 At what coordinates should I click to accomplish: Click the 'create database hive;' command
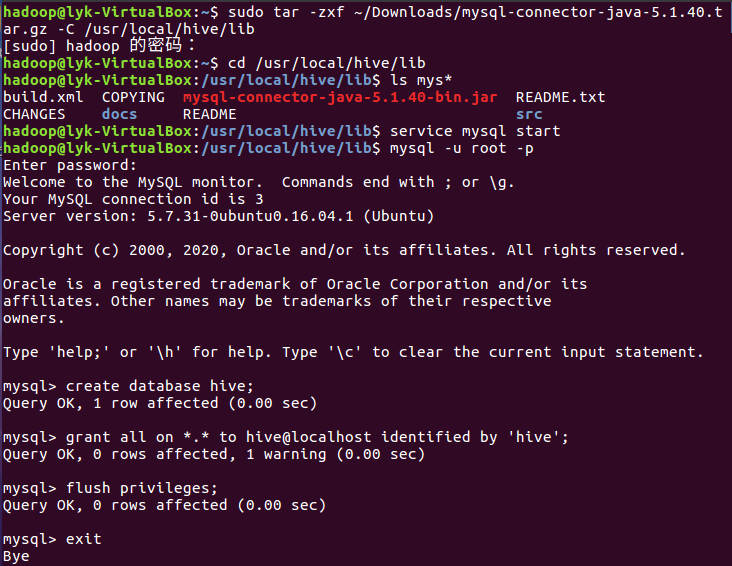click(155, 386)
